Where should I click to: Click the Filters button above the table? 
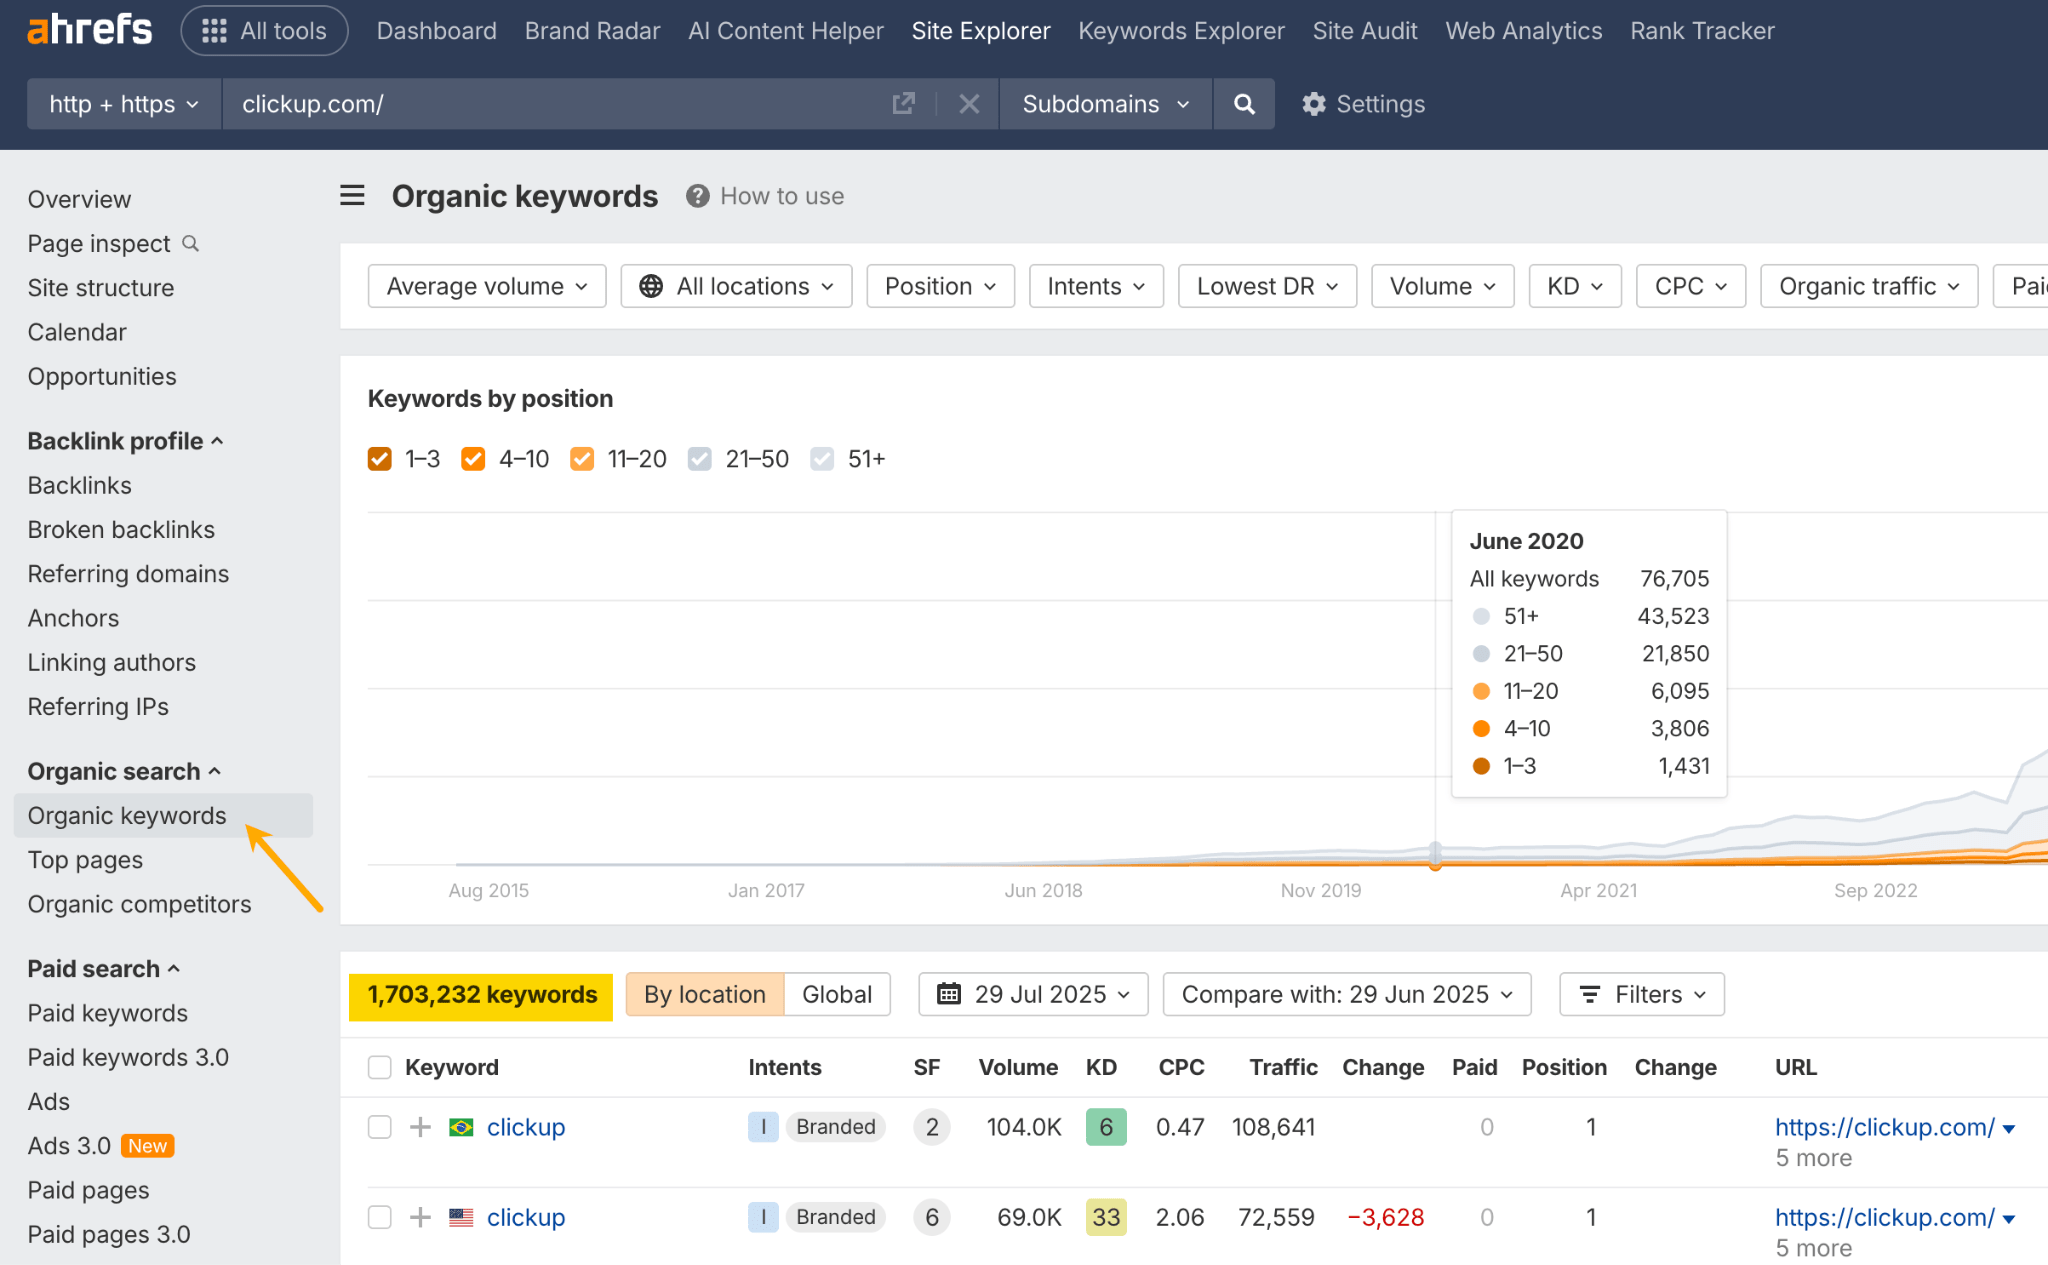(x=1640, y=994)
